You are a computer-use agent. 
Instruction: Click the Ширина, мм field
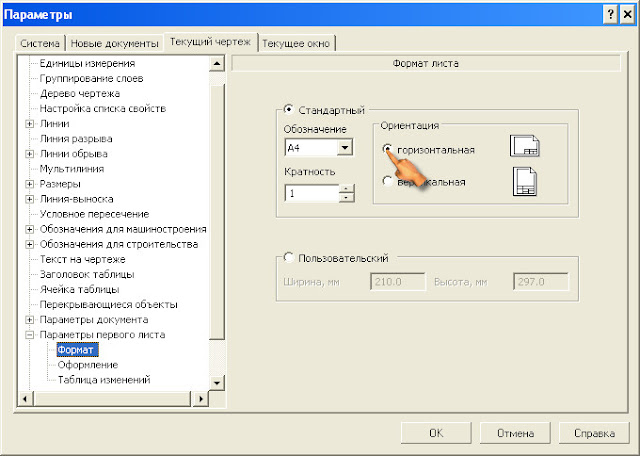[x=398, y=282]
